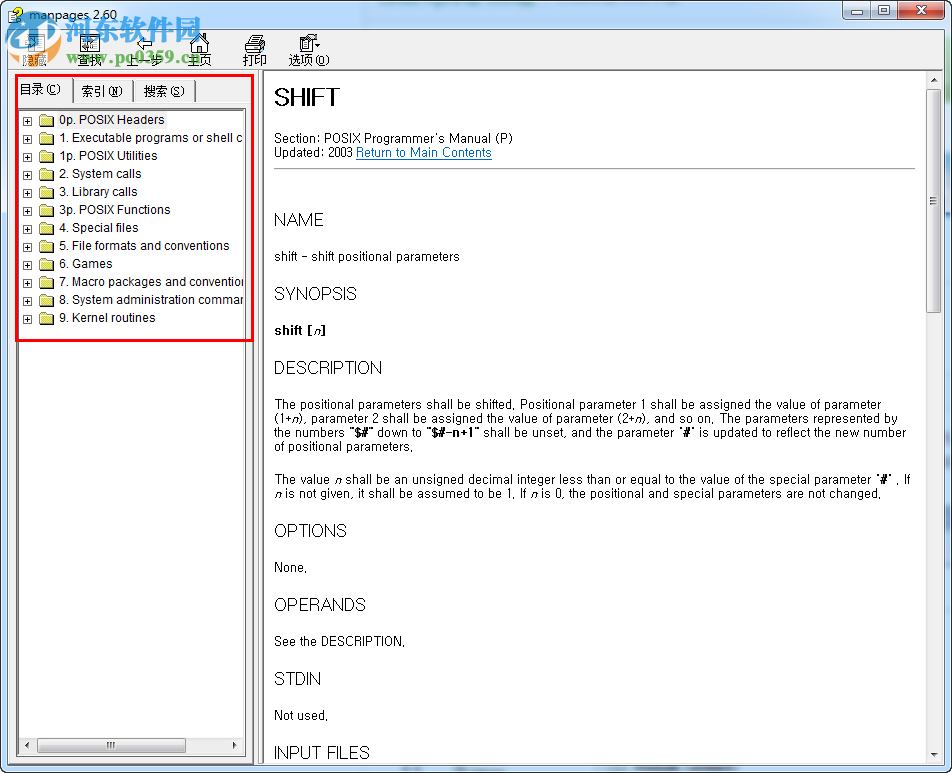Go to the Home page via toolbar icon

(x=199, y=45)
